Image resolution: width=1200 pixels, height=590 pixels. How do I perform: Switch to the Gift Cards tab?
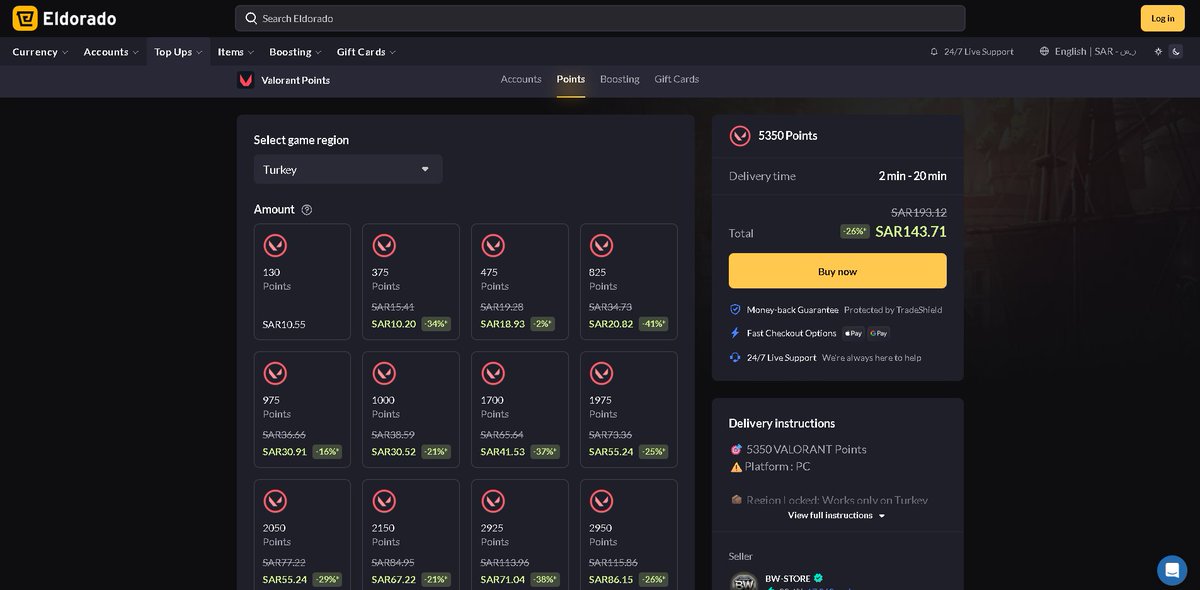tap(677, 80)
